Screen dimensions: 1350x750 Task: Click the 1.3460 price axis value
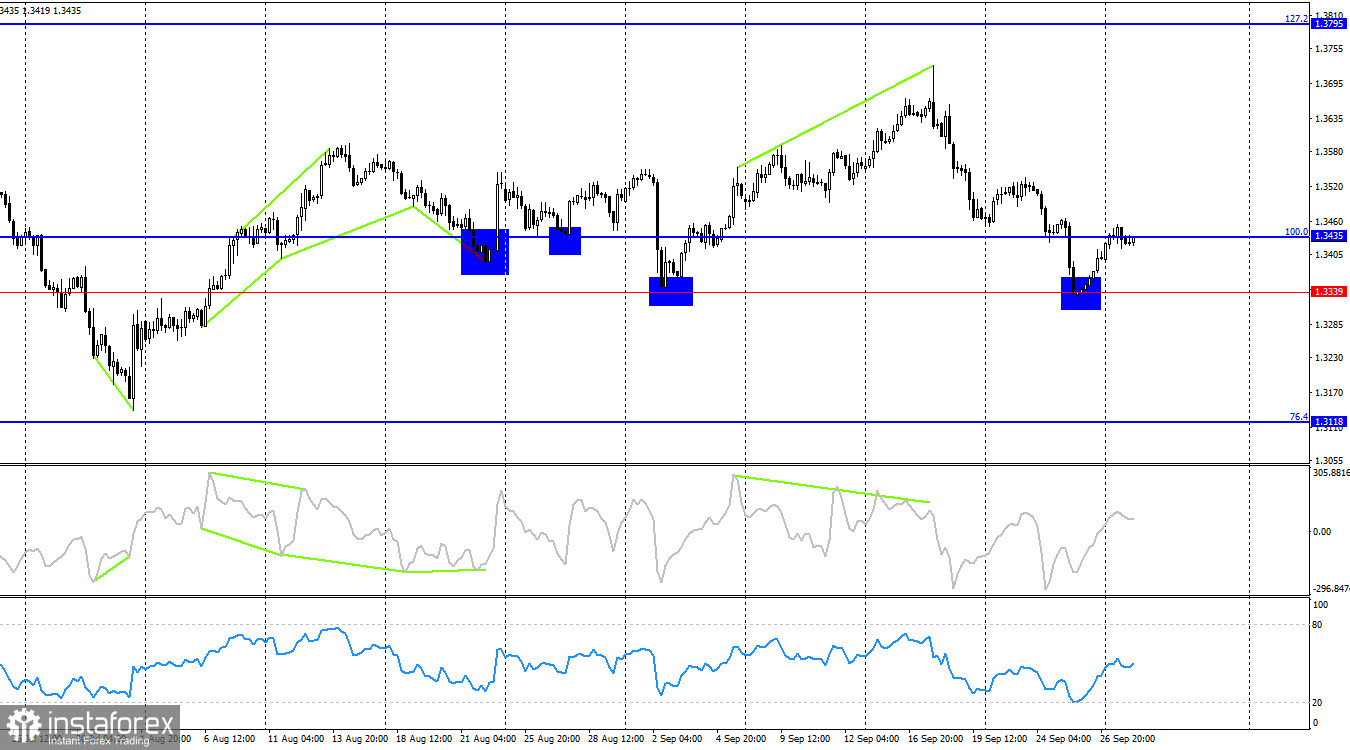click(x=1328, y=221)
